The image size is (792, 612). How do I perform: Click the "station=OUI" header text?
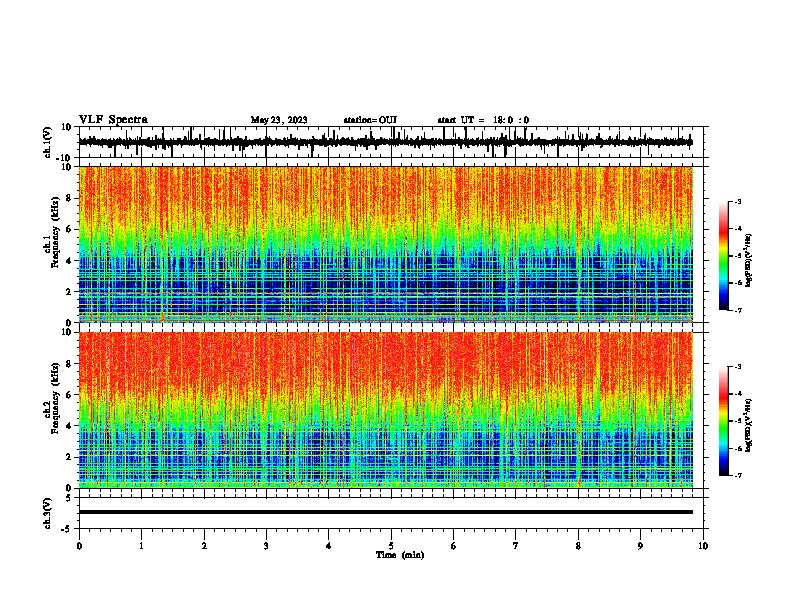370,120
